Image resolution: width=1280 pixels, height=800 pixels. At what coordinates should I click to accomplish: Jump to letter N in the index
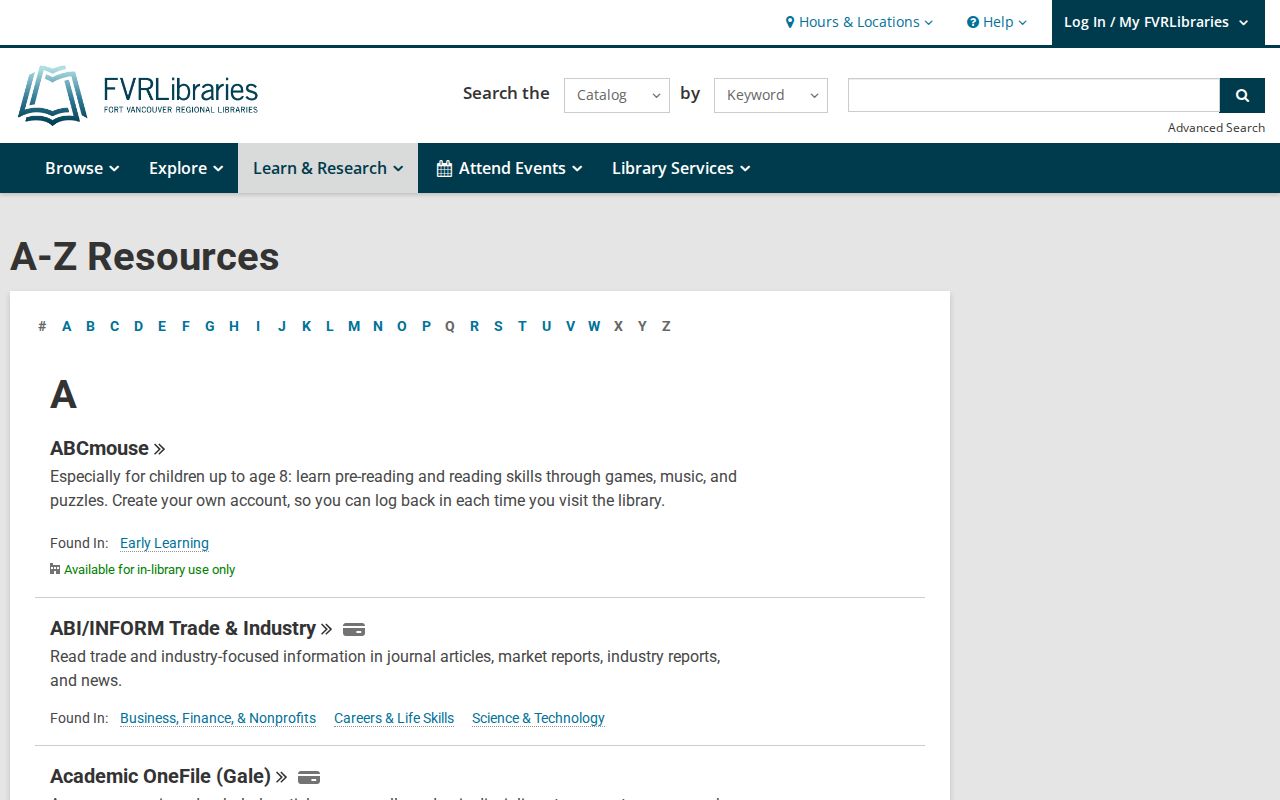click(x=378, y=326)
